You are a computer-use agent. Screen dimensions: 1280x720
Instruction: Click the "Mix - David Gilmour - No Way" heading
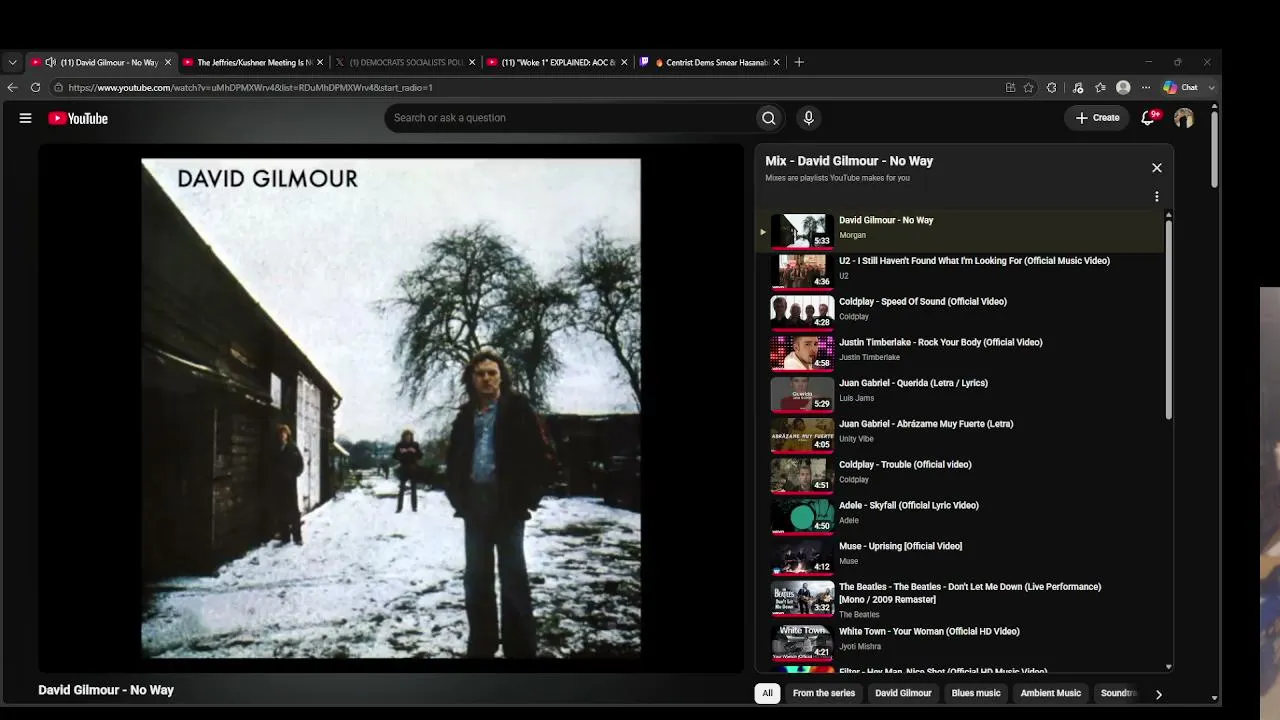(x=849, y=161)
